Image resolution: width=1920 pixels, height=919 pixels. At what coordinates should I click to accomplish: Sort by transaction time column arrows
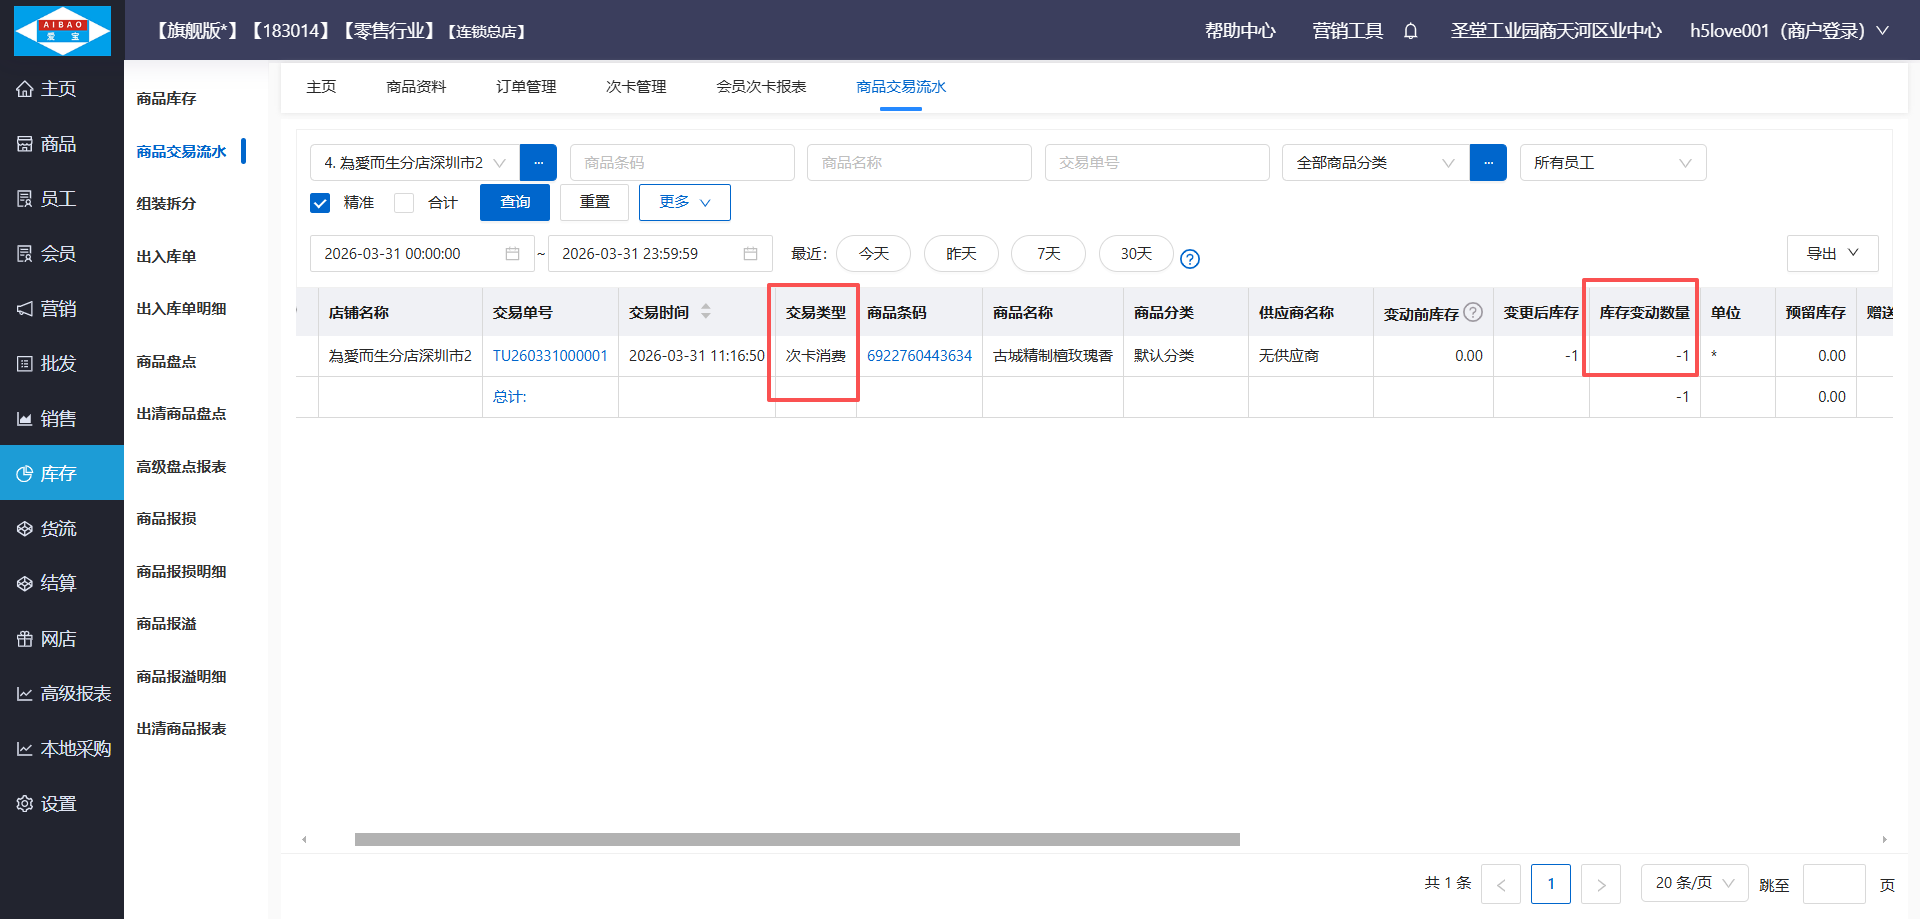coord(706,312)
